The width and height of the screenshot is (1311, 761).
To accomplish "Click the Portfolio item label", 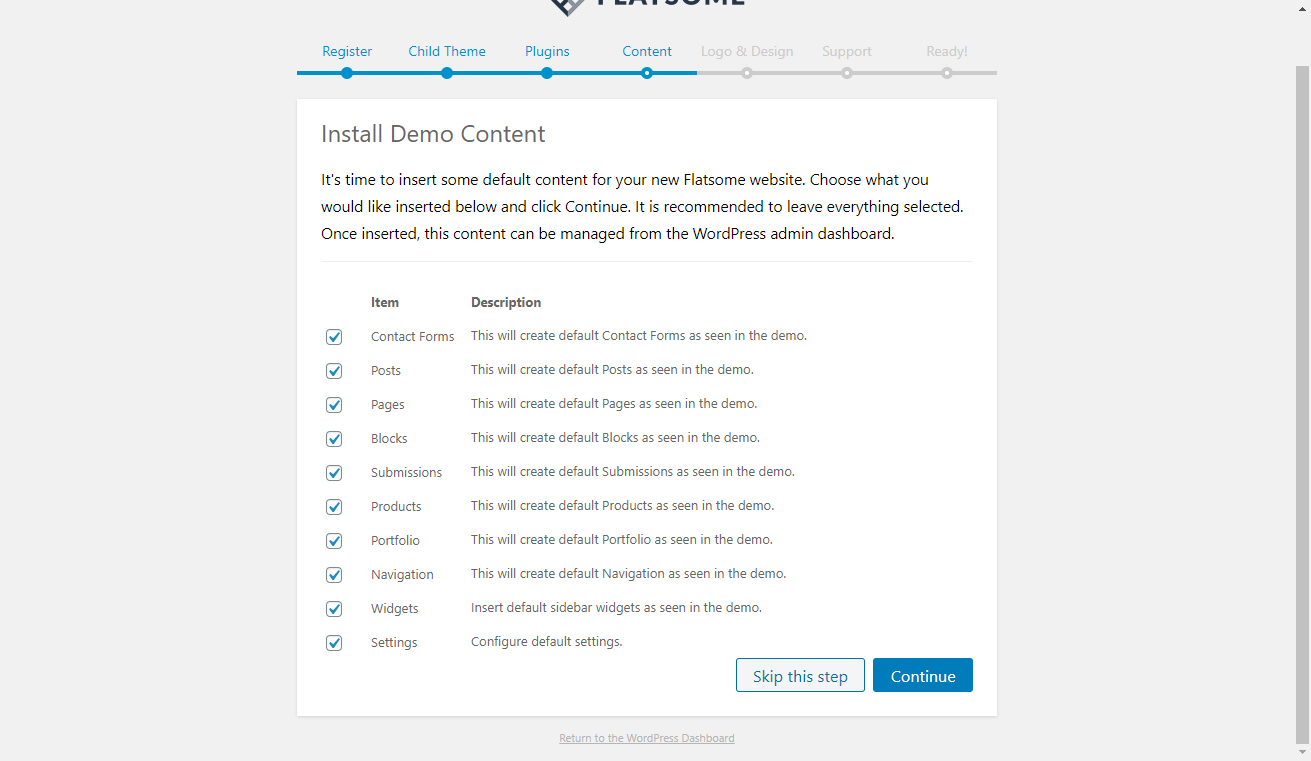I will pos(395,541).
